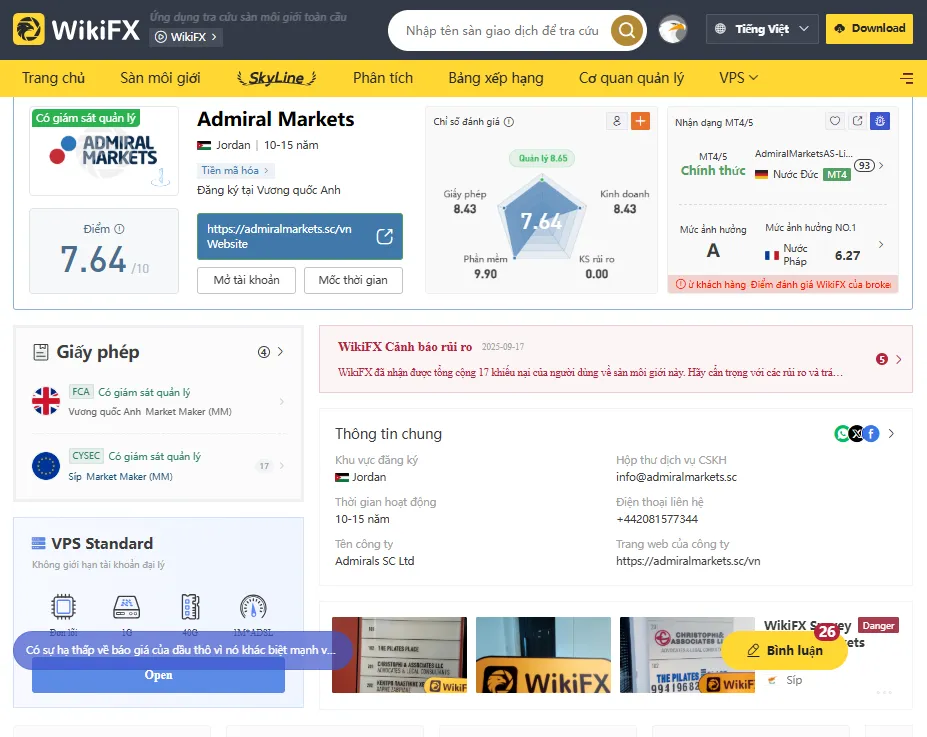
Task: Click the EU flag CYSEC icon
Action: (x=46, y=466)
